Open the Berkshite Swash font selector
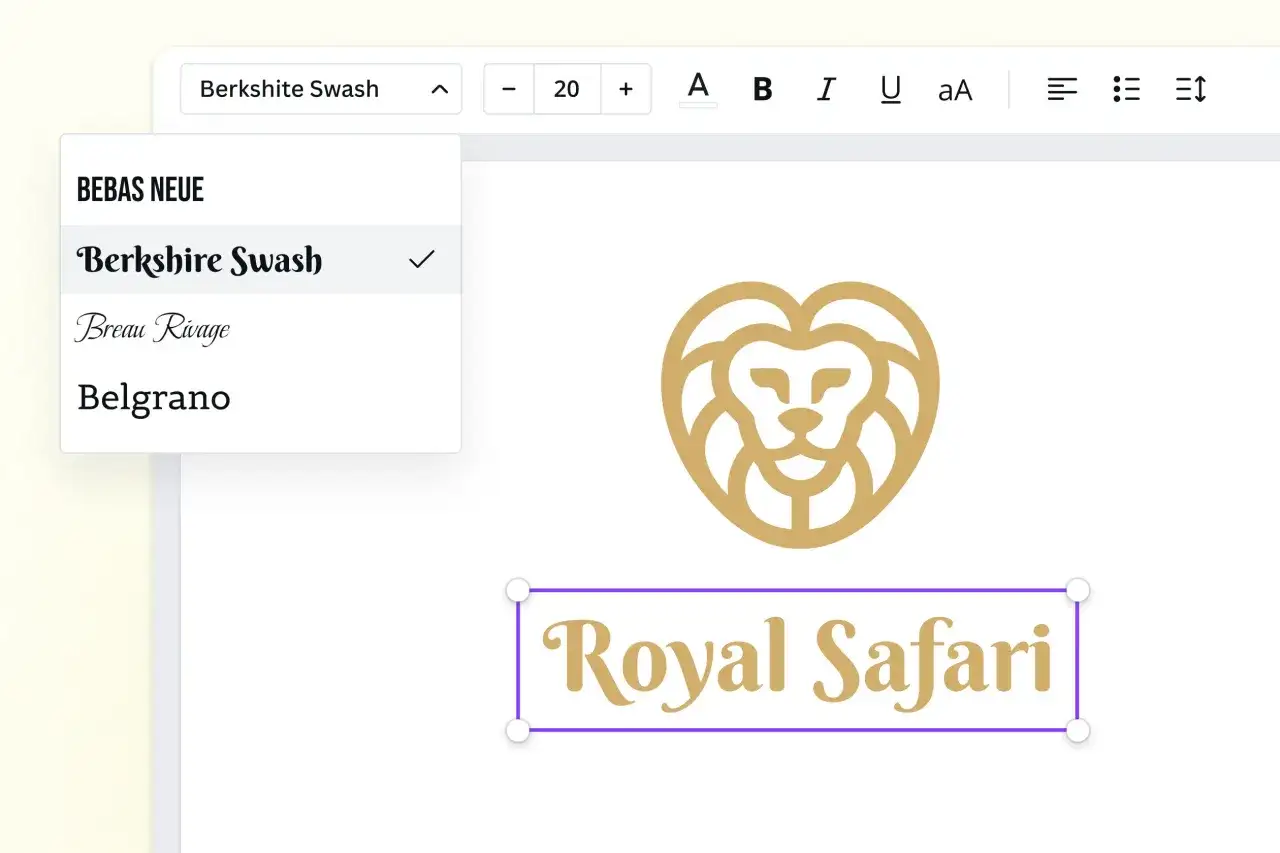This screenshot has height=853, width=1280. pyautogui.click(x=289, y=88)
